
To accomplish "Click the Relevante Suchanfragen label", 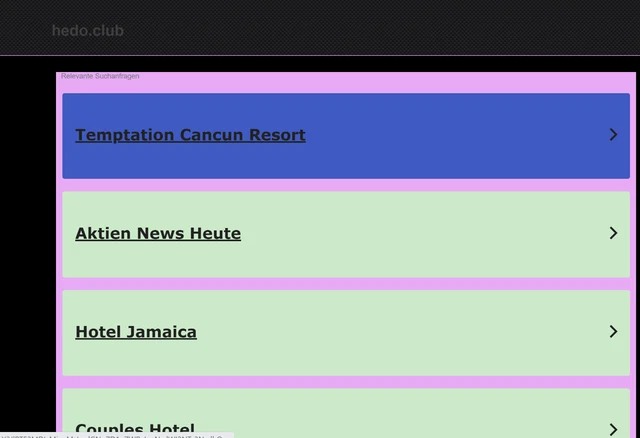I will pos(100,76).
